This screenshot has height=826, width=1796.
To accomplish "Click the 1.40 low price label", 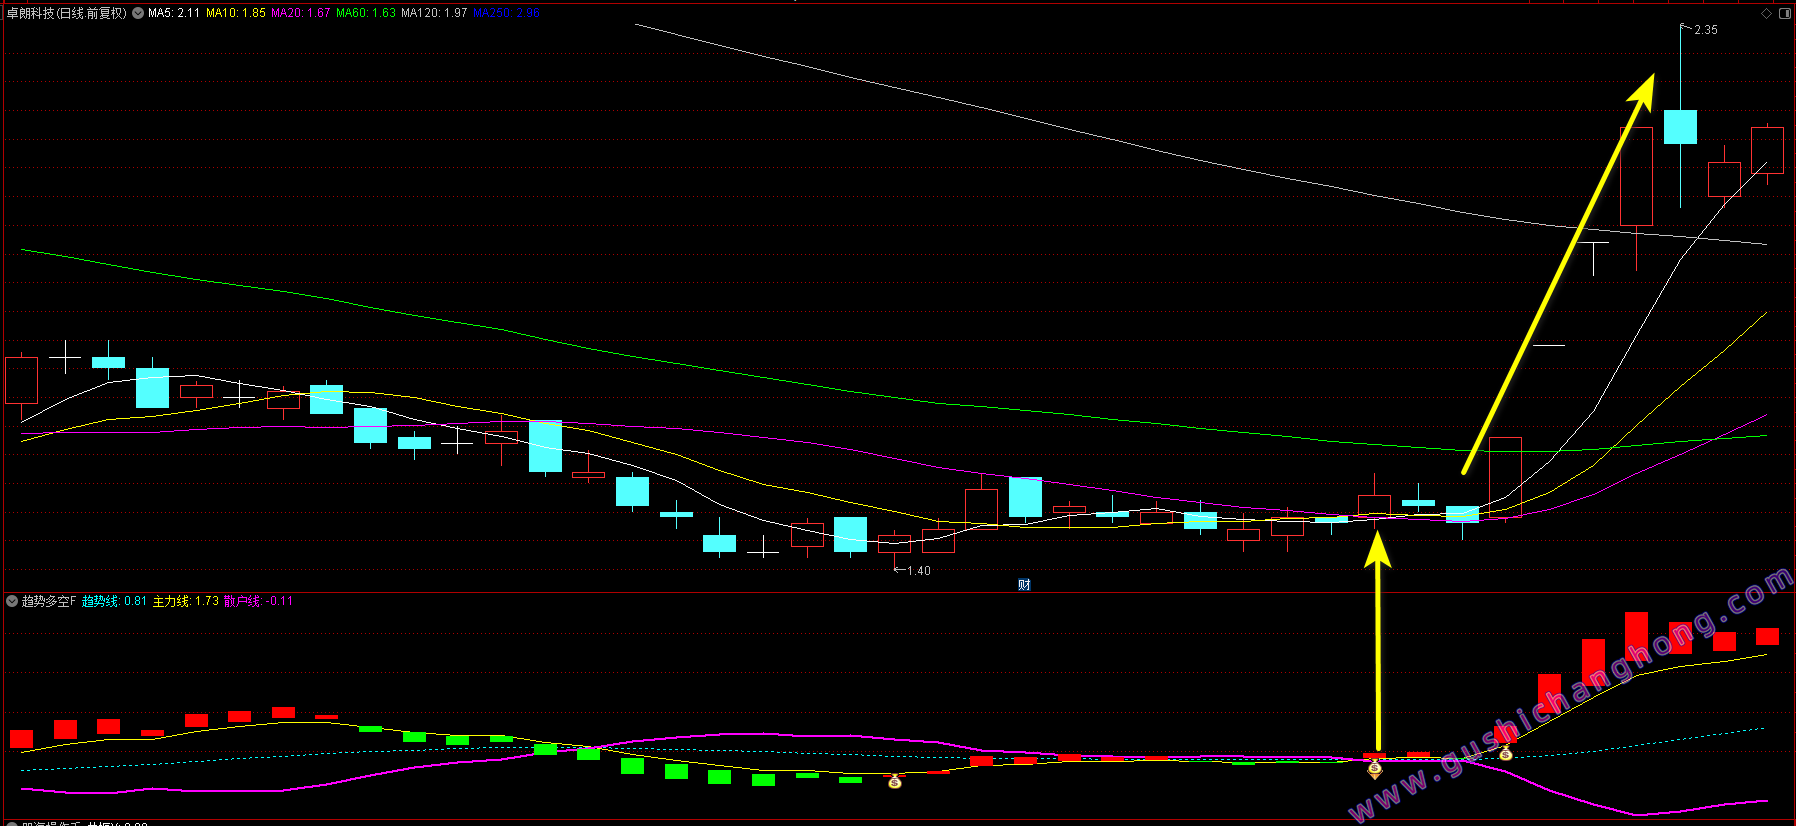I will pyautogui.click(x=919, y=571).
